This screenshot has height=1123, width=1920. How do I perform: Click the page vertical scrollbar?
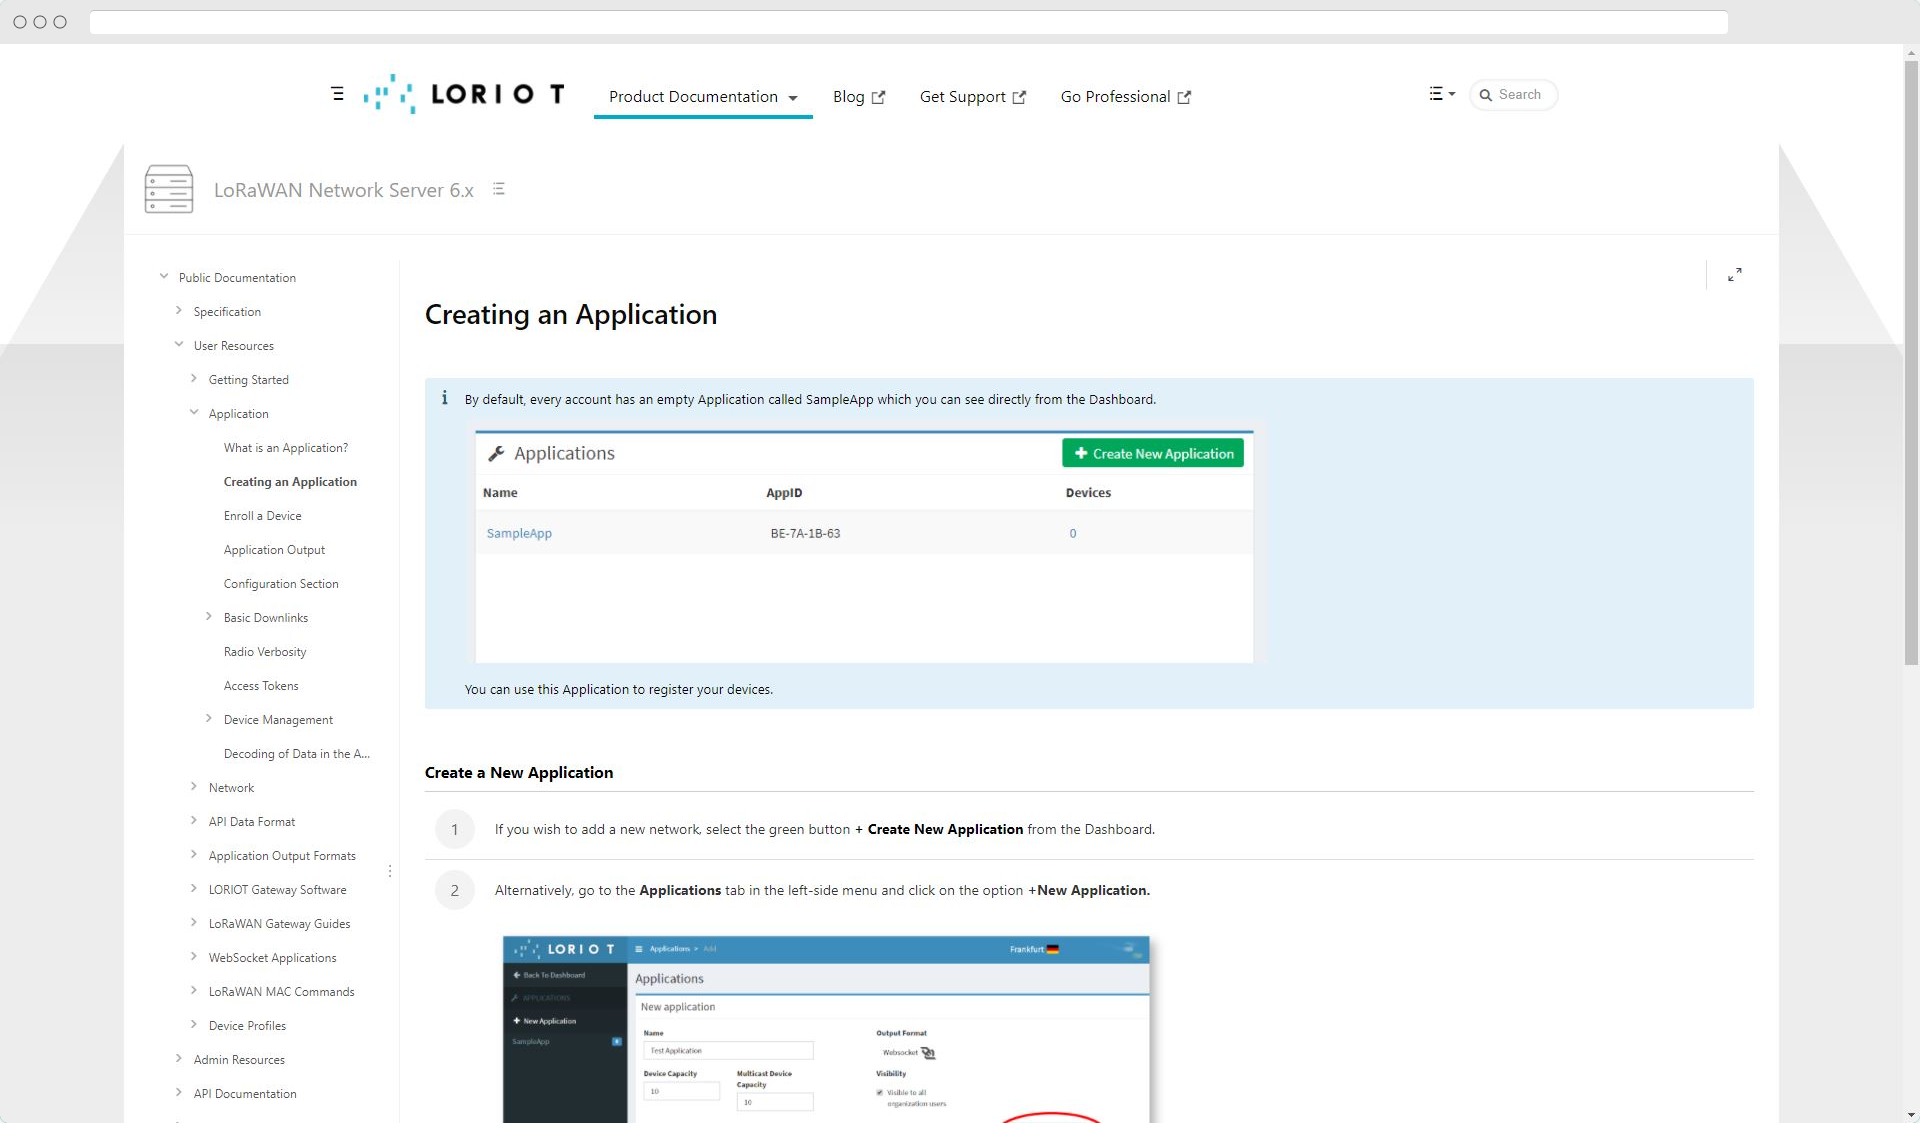click(1911, 362)
